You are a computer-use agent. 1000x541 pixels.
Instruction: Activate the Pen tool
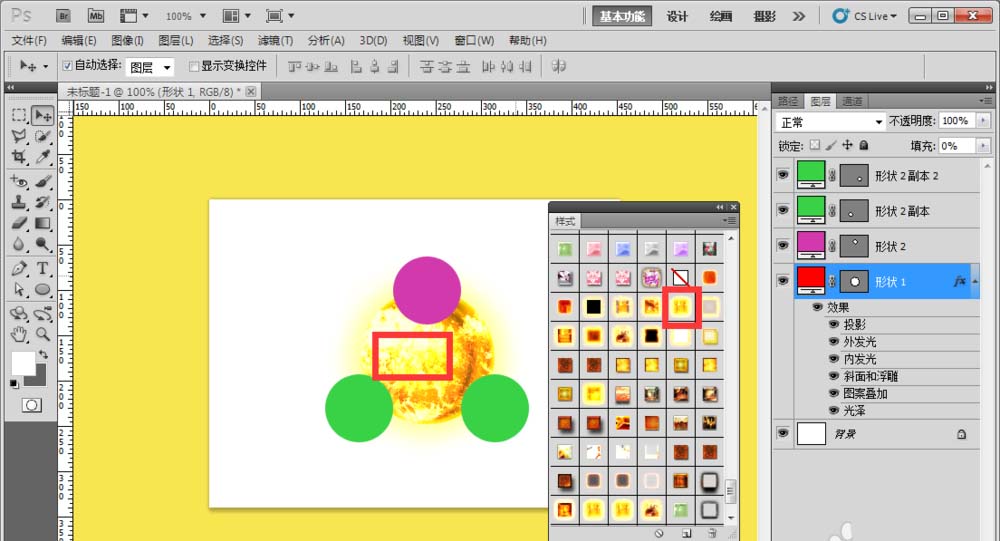click(x=19, y=268)
